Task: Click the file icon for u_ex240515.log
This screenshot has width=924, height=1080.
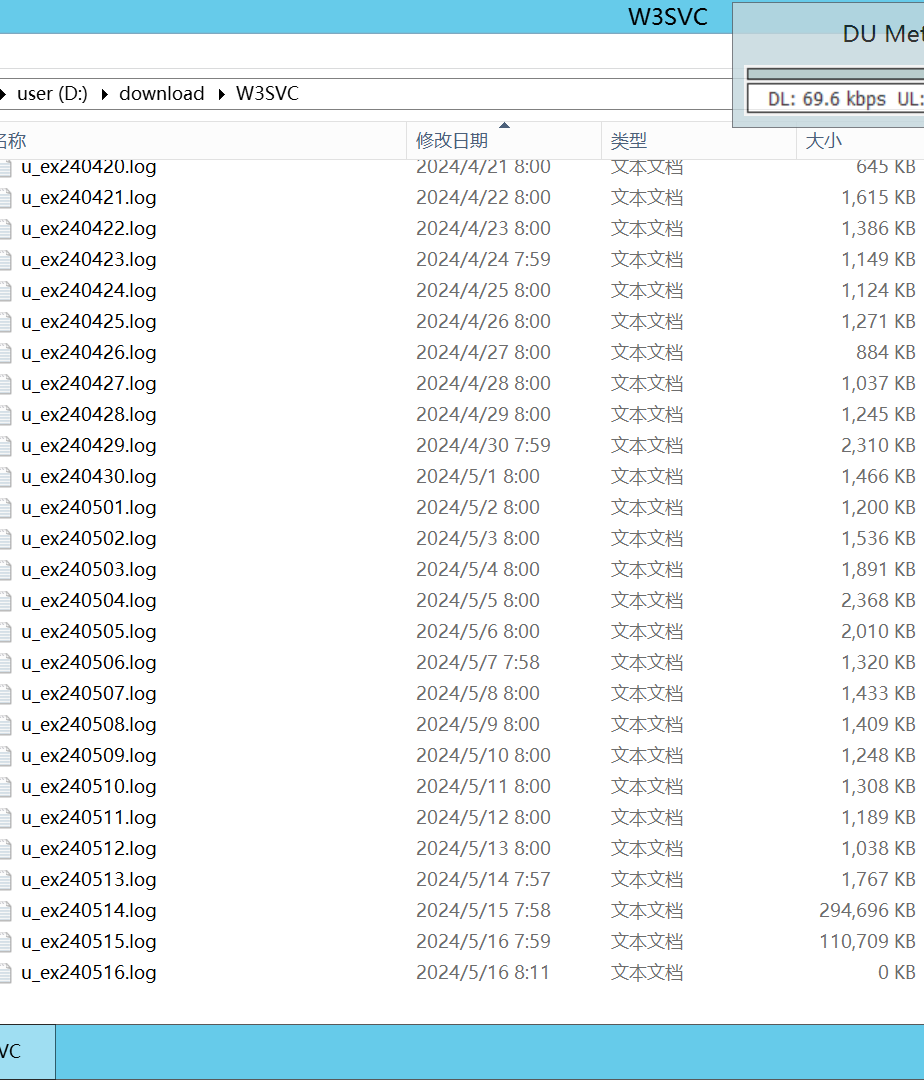Action: [5, 942]
